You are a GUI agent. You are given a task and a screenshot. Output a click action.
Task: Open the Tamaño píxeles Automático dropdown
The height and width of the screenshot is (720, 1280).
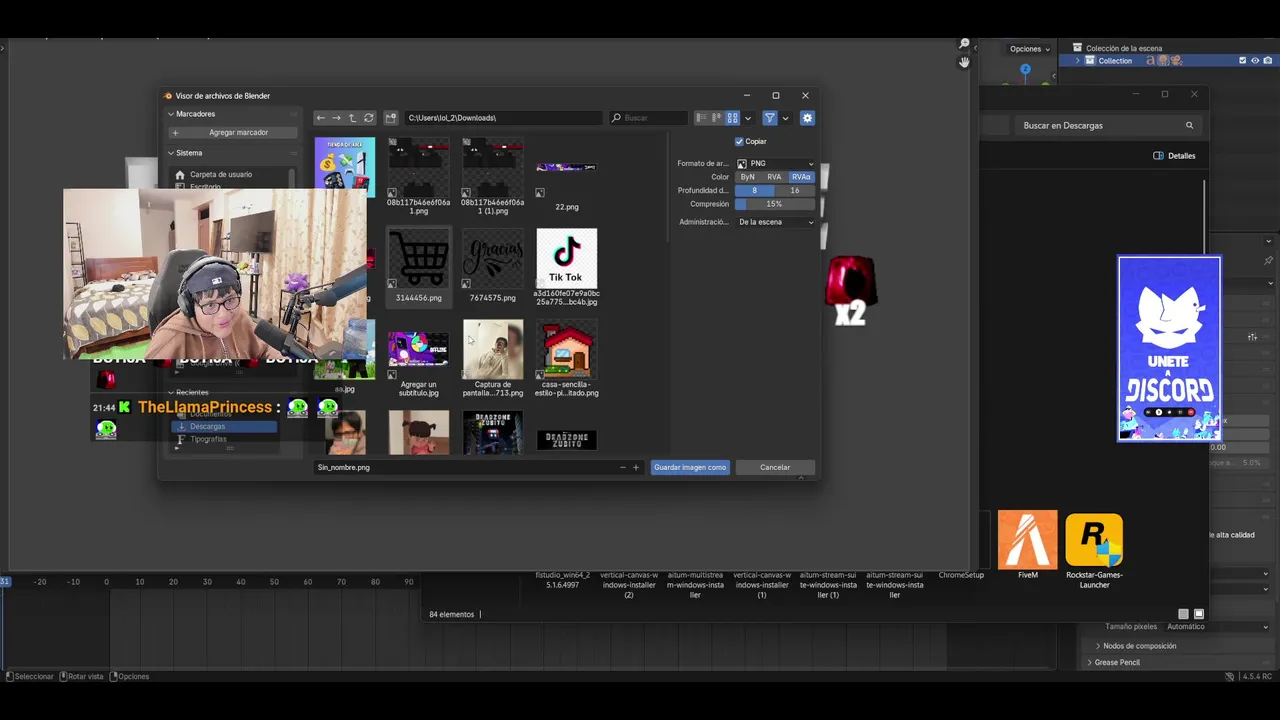[x=1219, y=627]
